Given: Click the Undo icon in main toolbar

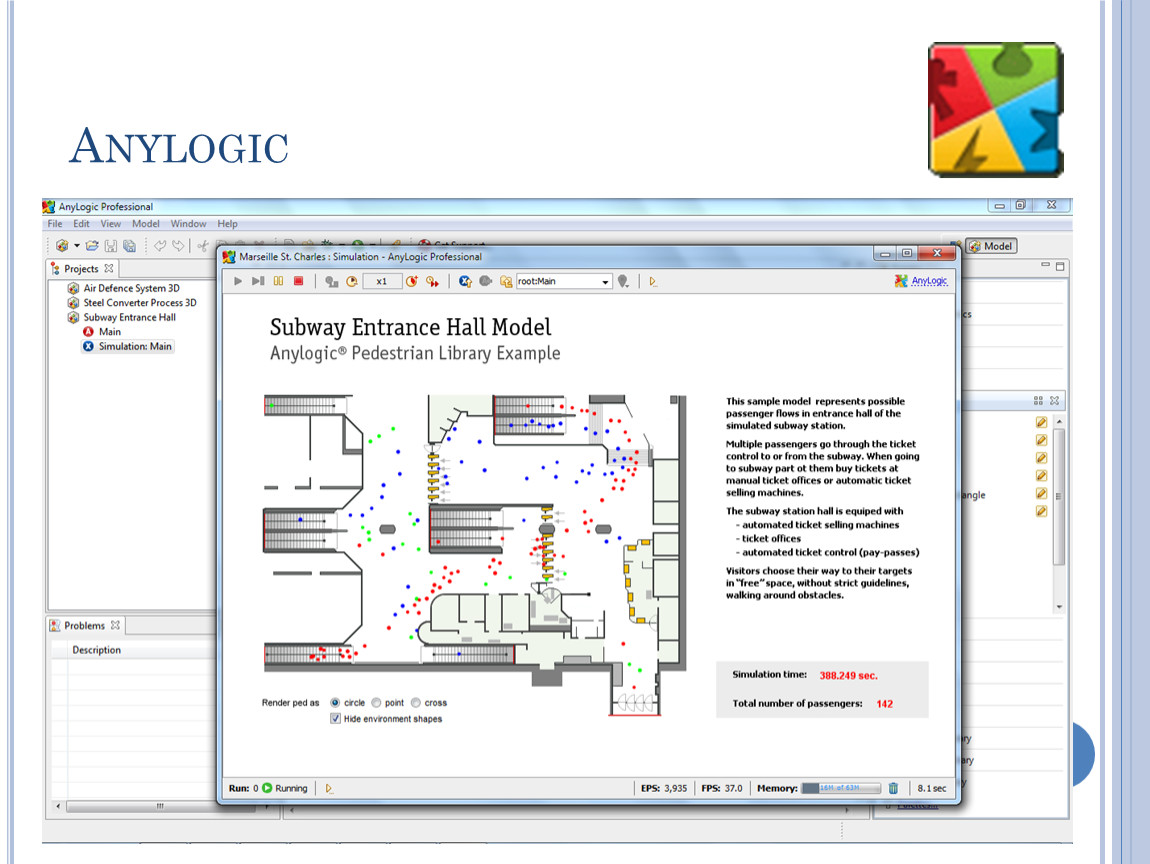Looking at the screenshot, I should tap(159, 246).
